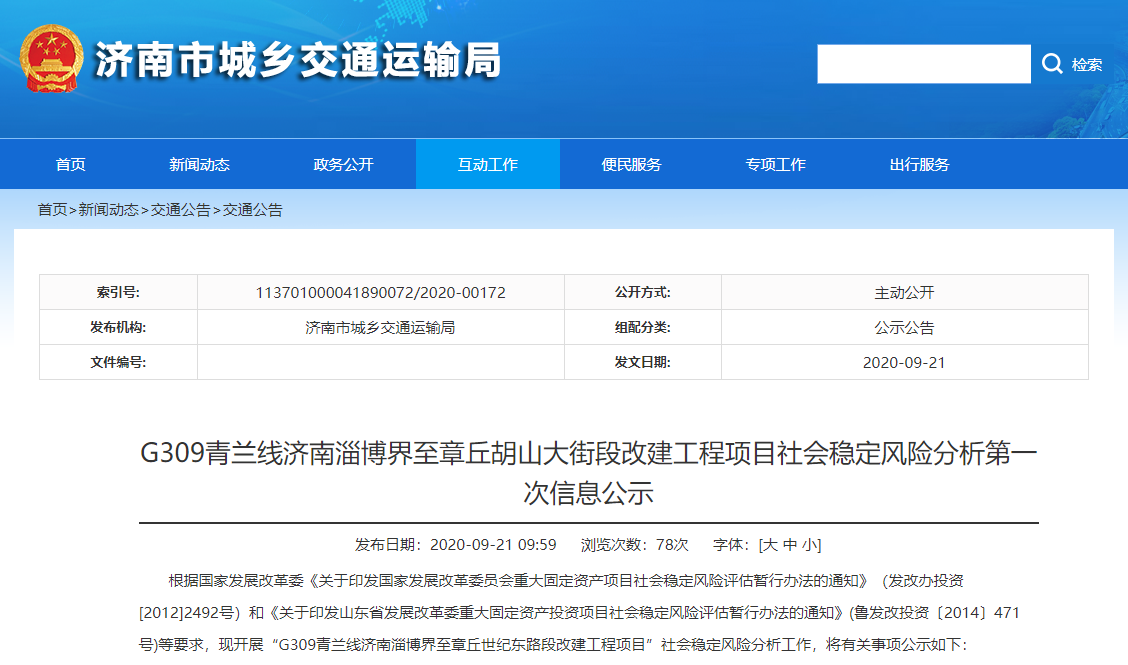
Task: Open the highlighted 互动工作 nav tab
Action: (x=487, y=165)
